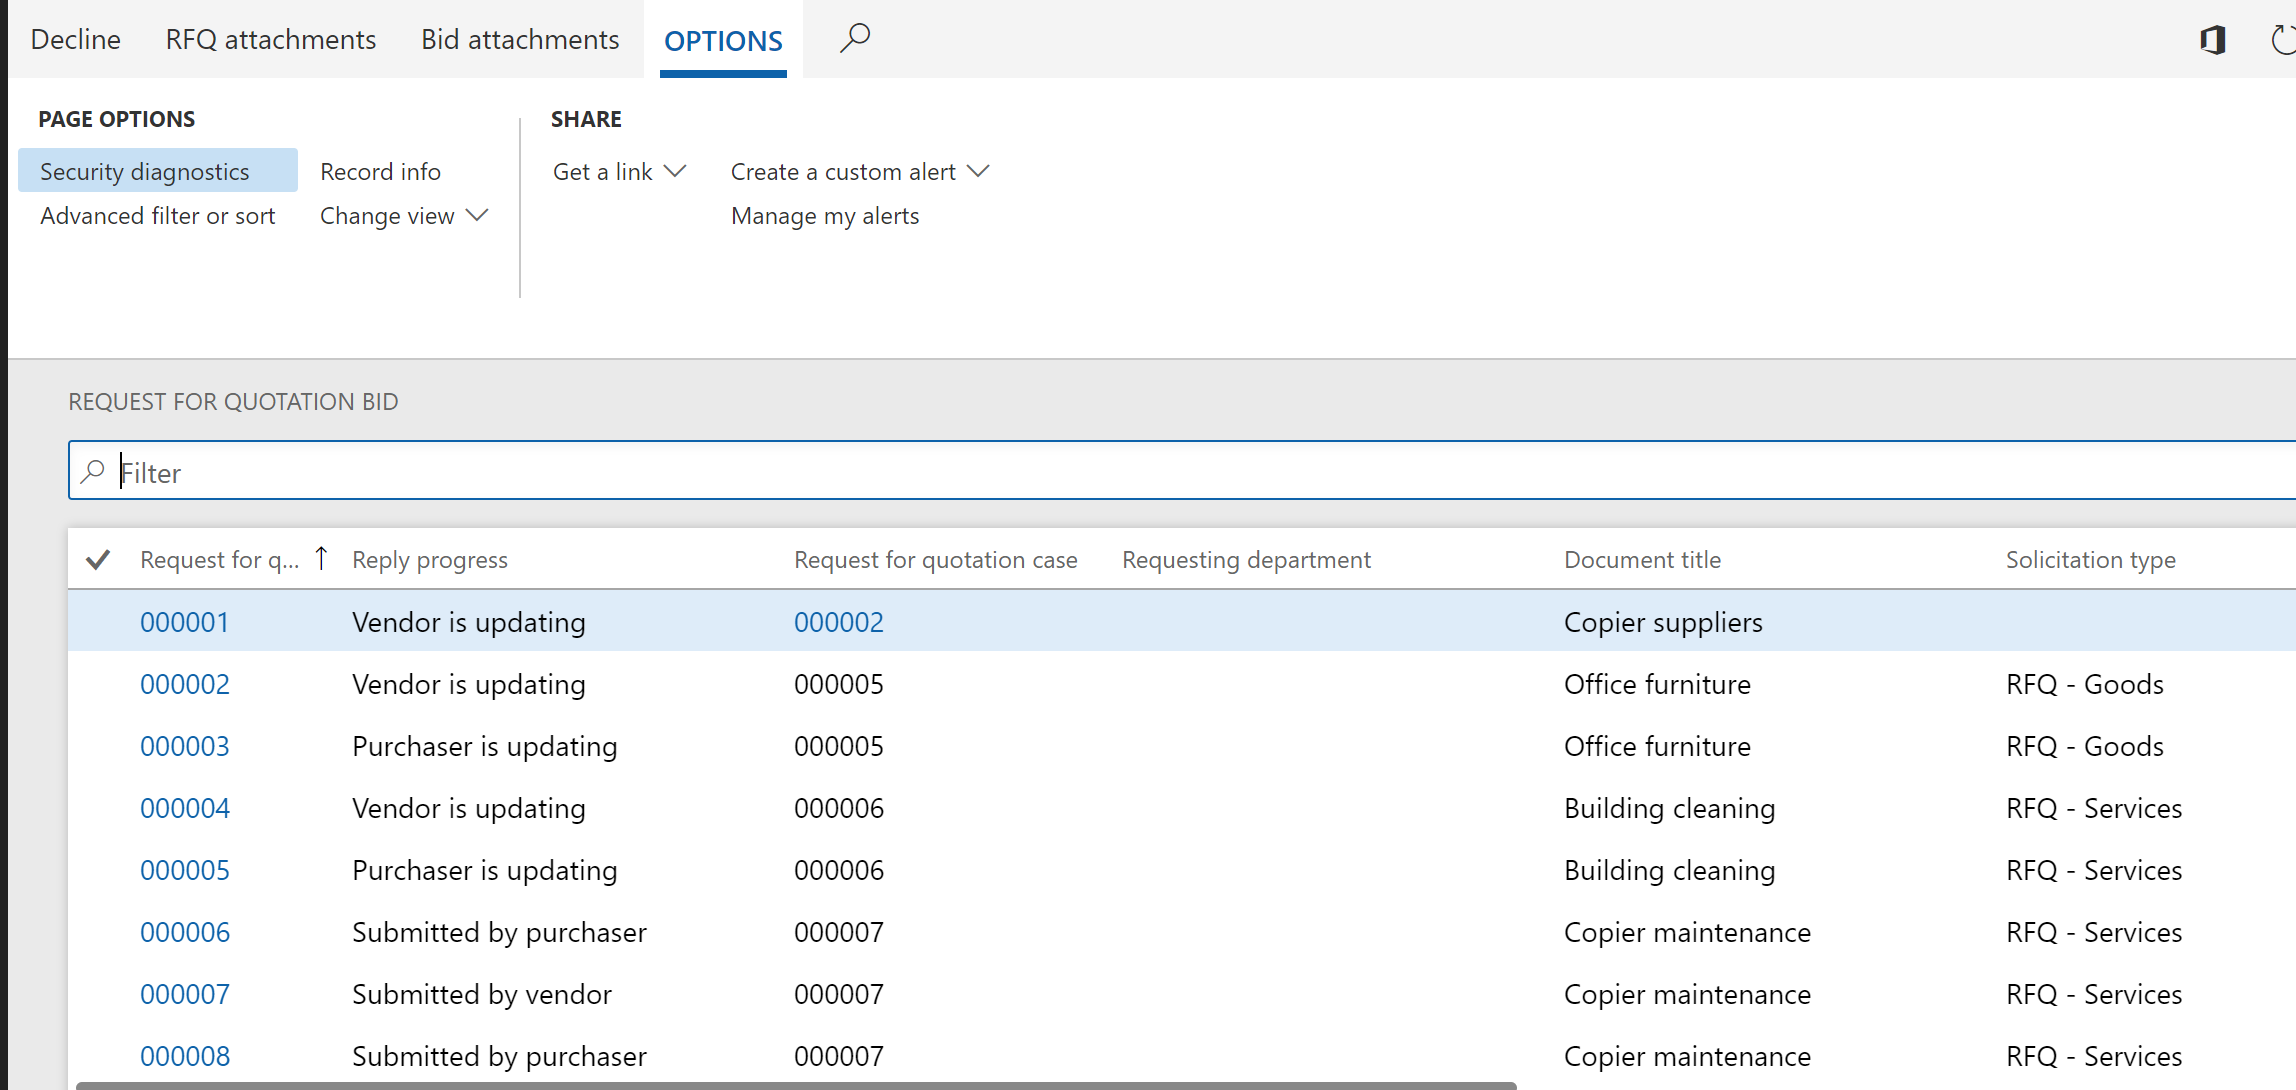
Task: Open the Change view dropdown
Action: click(403, 216)
